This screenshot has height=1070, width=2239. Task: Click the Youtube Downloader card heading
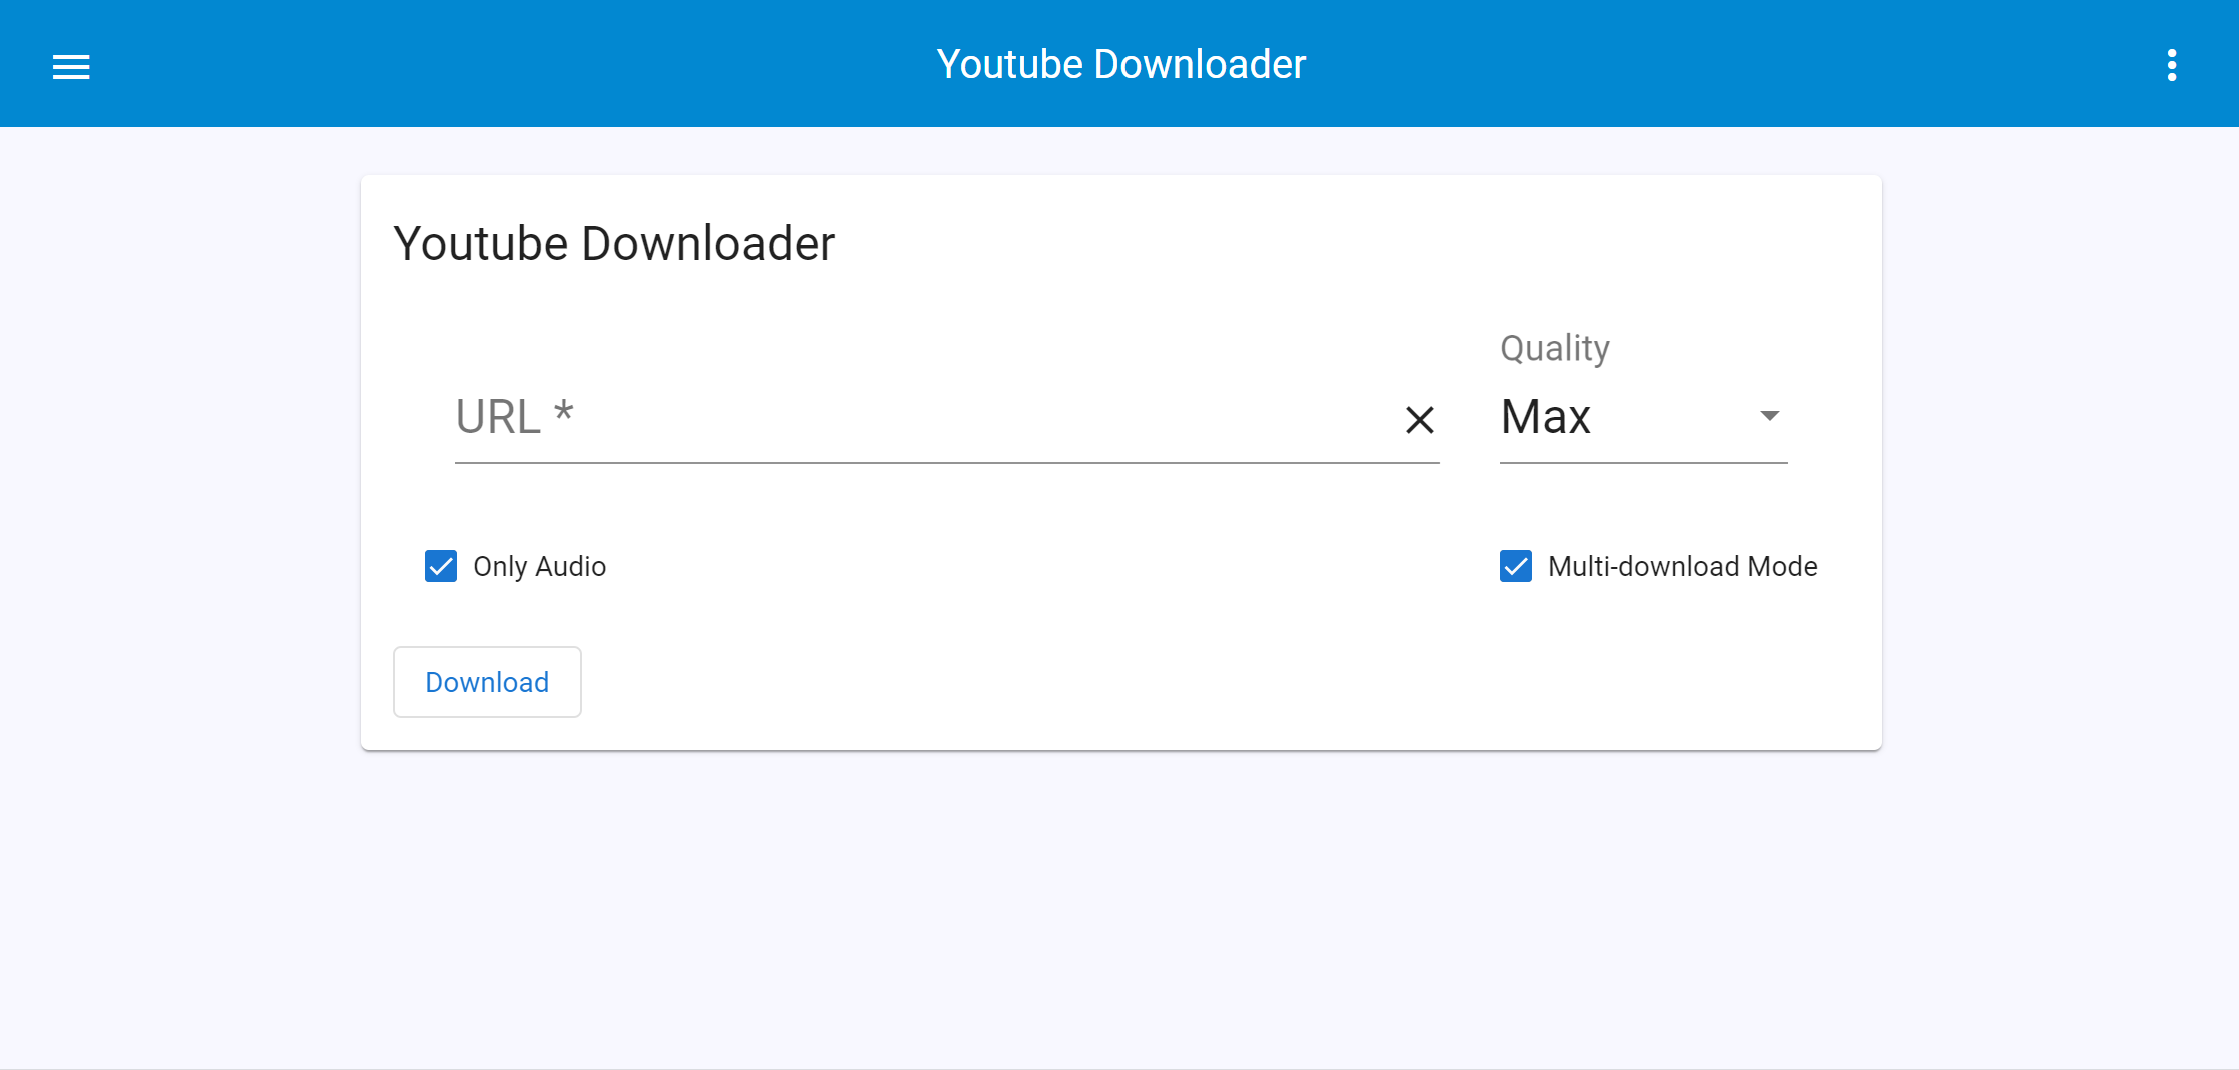pyautogui.click(x=614, y=243)
